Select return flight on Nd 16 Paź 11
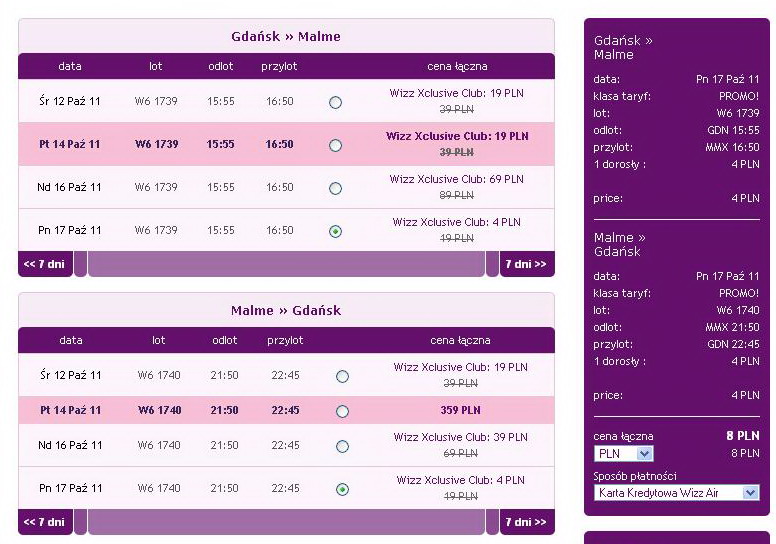Screen dimensions: 776x544 (342, 446)
